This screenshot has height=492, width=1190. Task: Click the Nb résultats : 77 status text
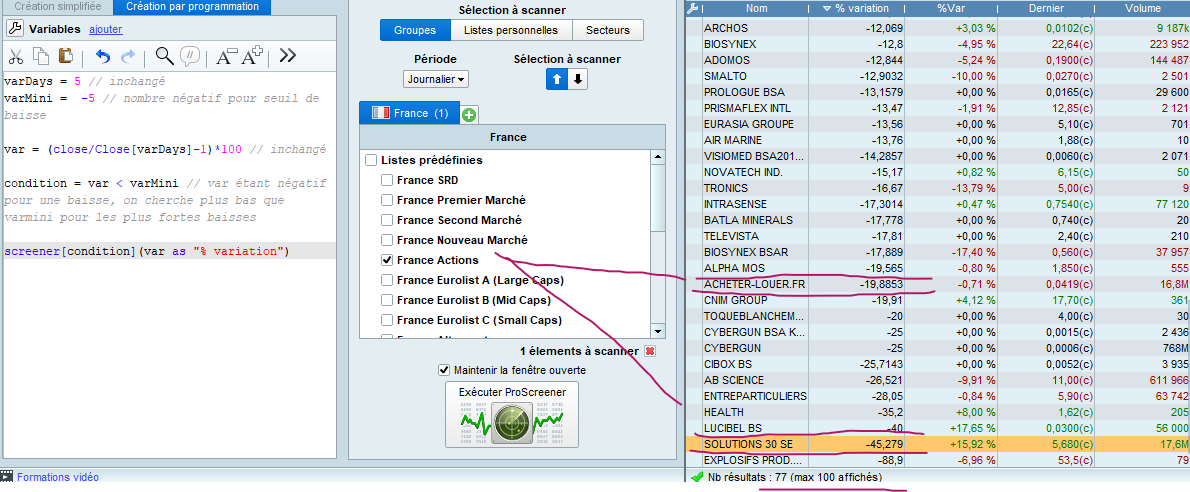click(x=795, y=478)
